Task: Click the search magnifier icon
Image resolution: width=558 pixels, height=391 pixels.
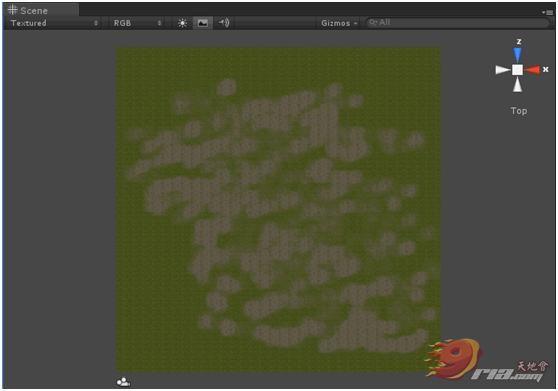Action: point(373,22)
